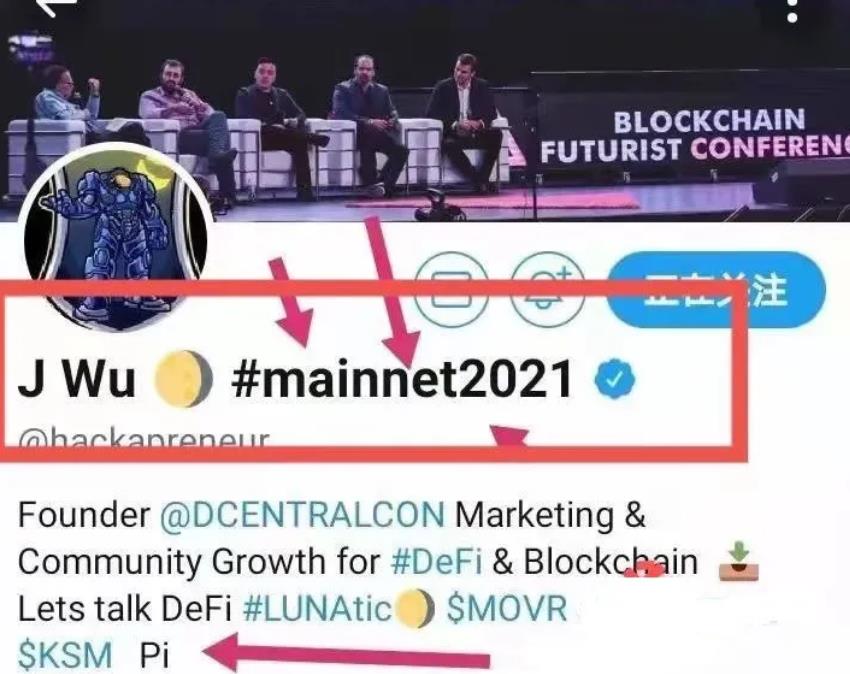Open the $MOVR cashtag link
Image resolution: width=850 pixels, height=674 pixels.
(507, 608)
